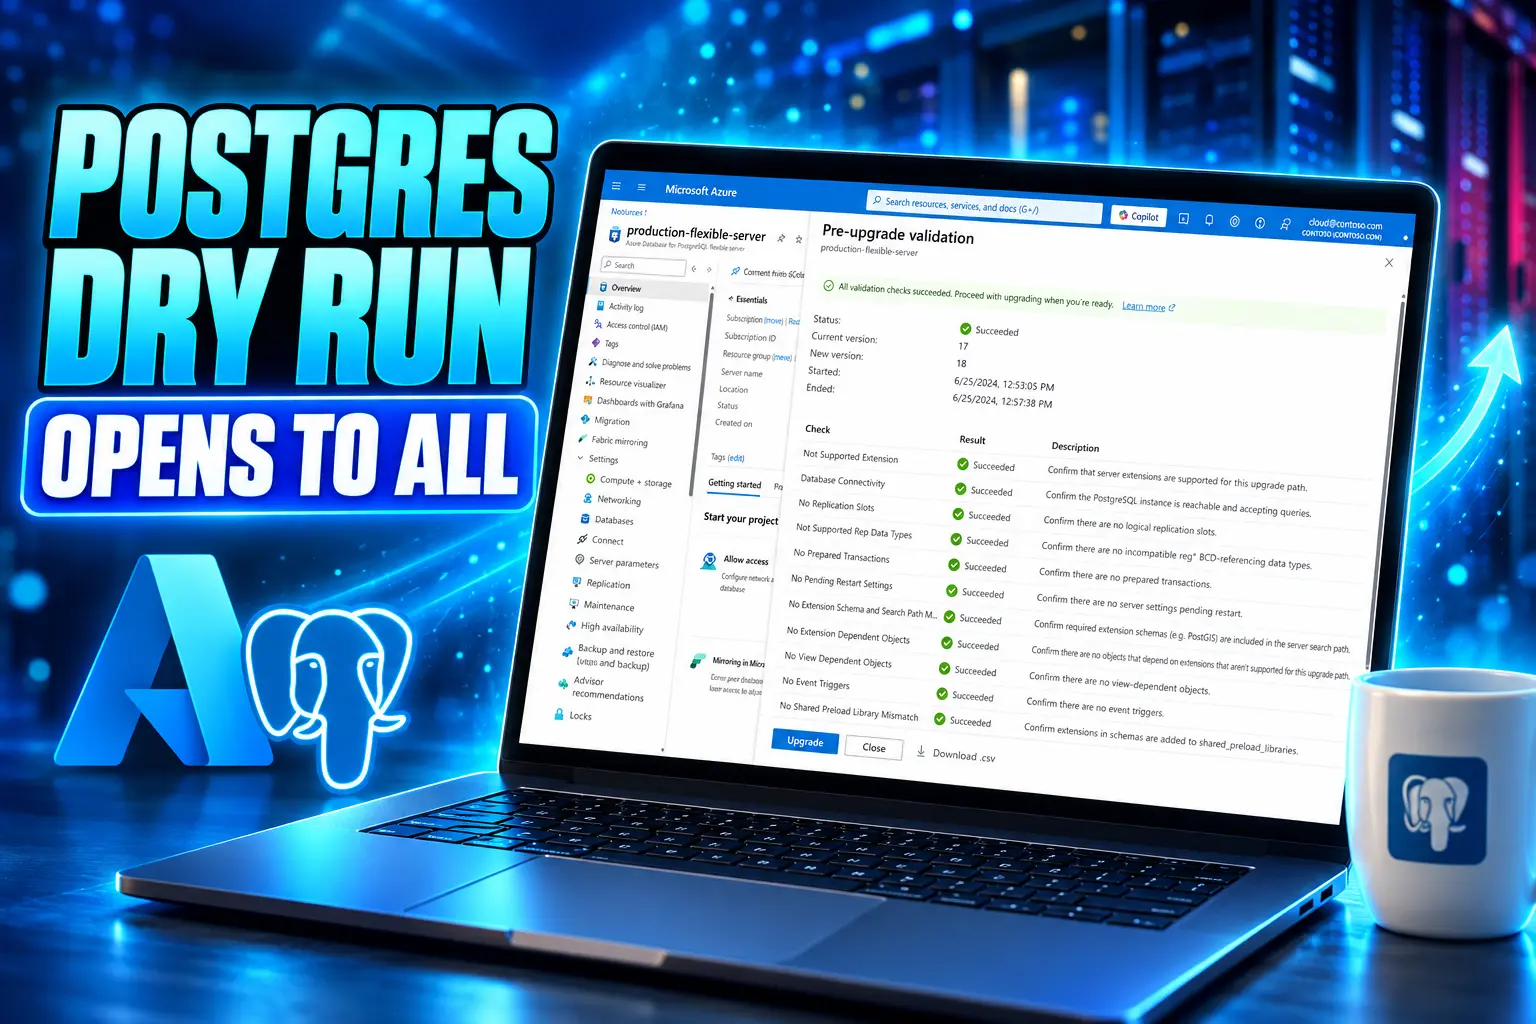Open the notifications bell
Viewport: 1536px width, 1024px height.
pos(1209,220)
